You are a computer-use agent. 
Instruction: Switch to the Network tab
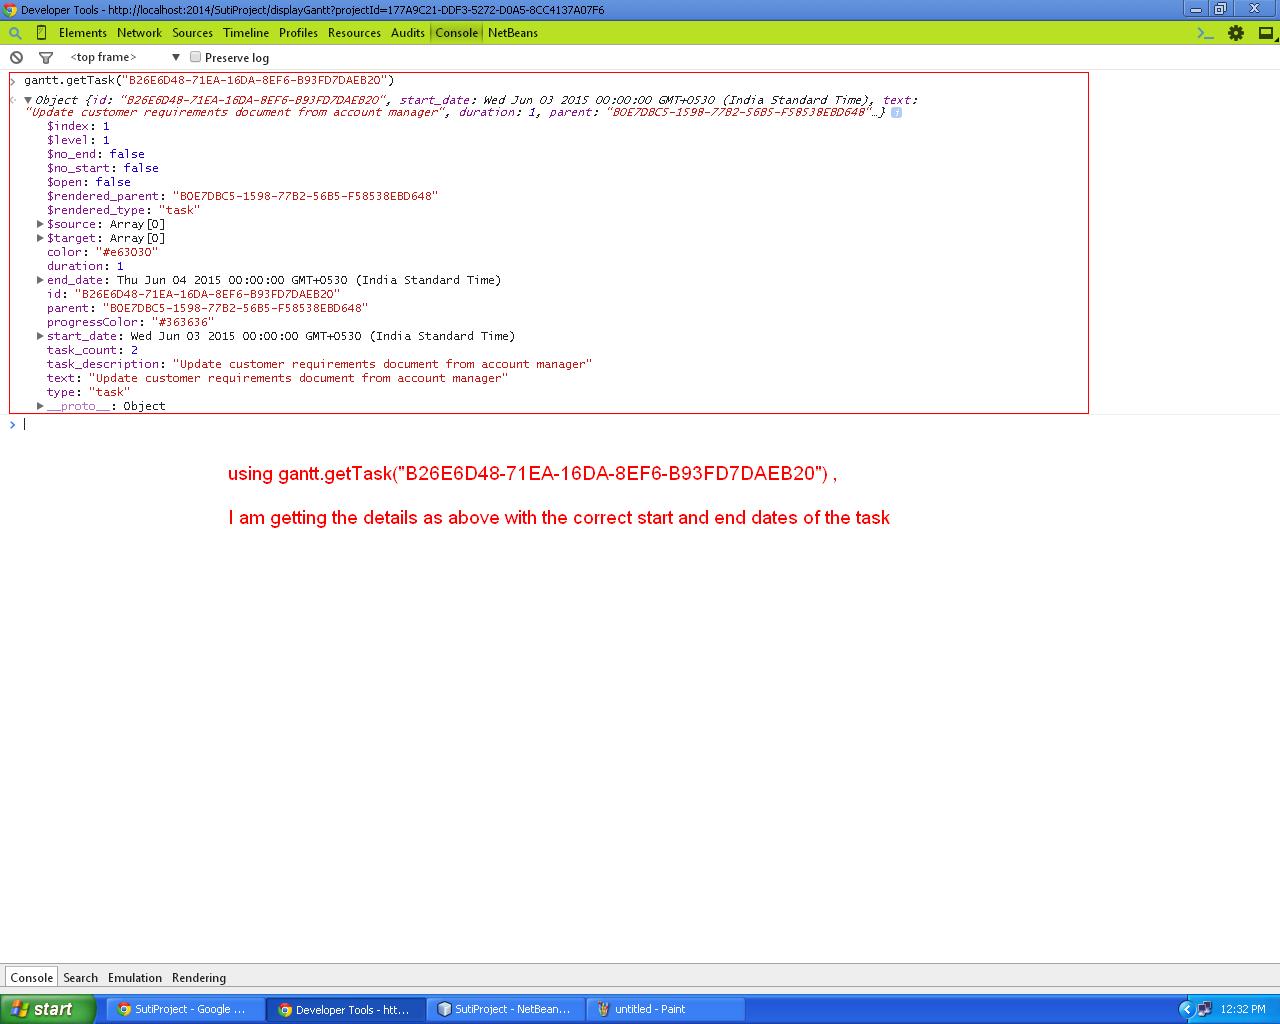click(139, 33)
